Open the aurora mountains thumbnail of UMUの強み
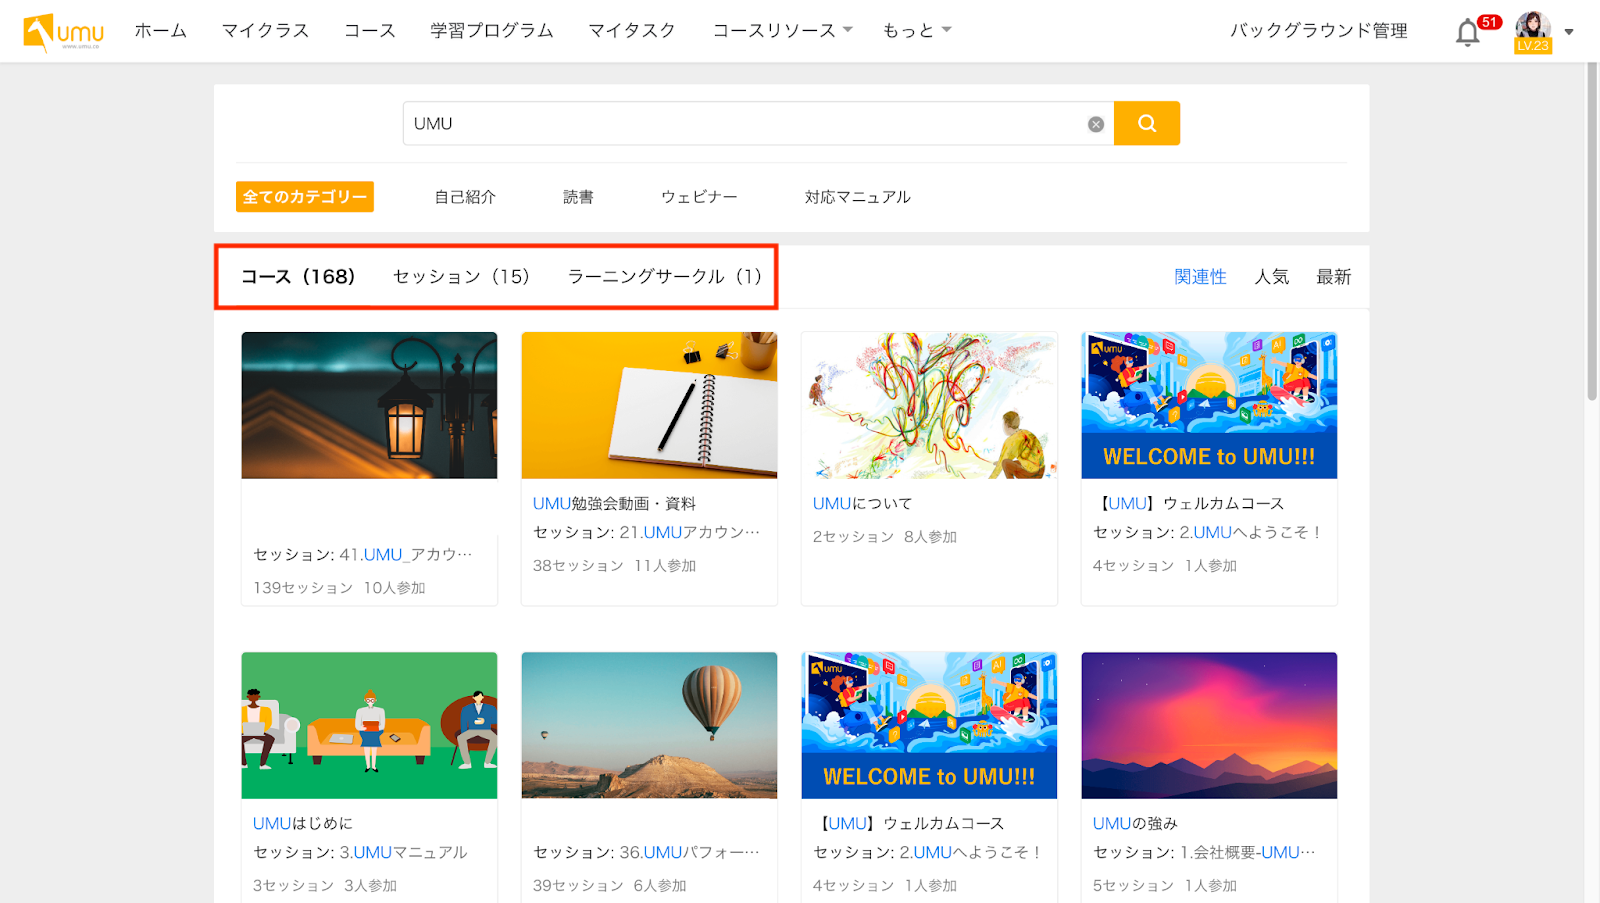Viewport: 1600px width, 903px height. coord(1209,725)
